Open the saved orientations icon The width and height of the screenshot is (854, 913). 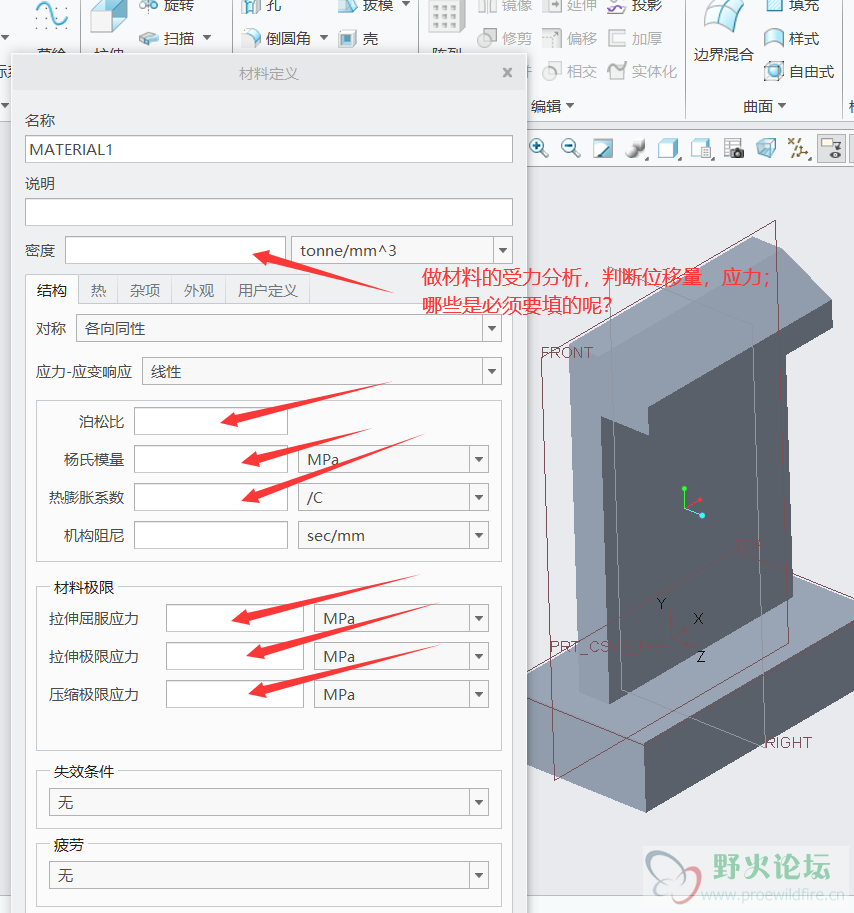pos(701,148)
